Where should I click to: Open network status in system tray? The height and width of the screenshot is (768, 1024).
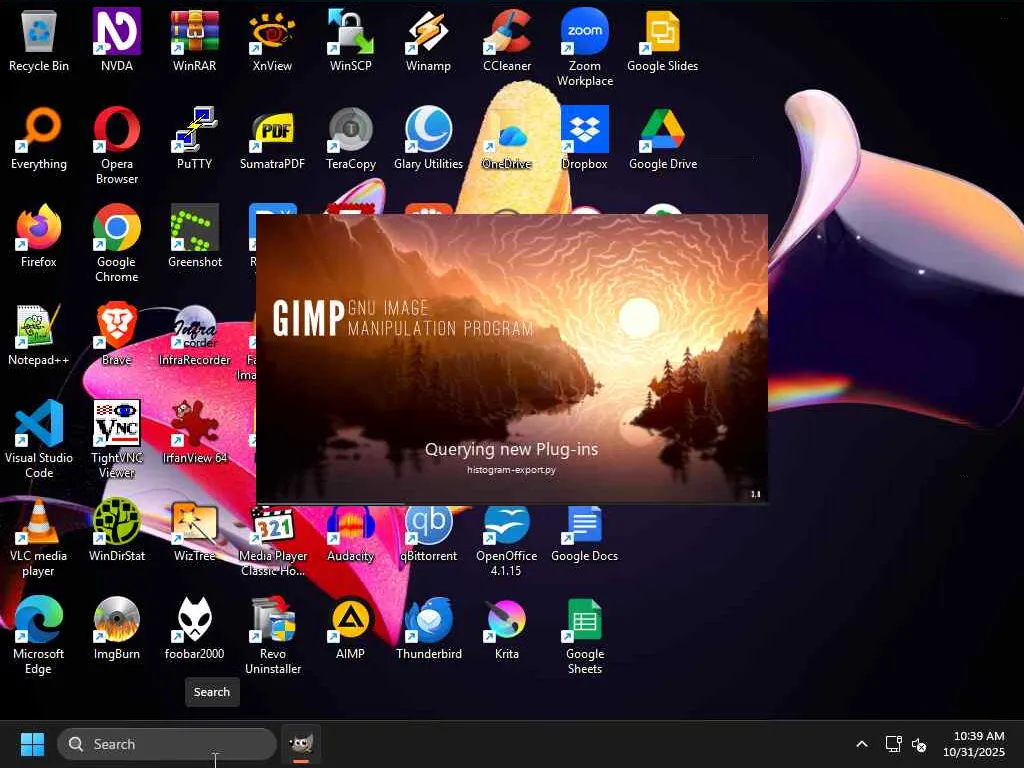(893, 744)
